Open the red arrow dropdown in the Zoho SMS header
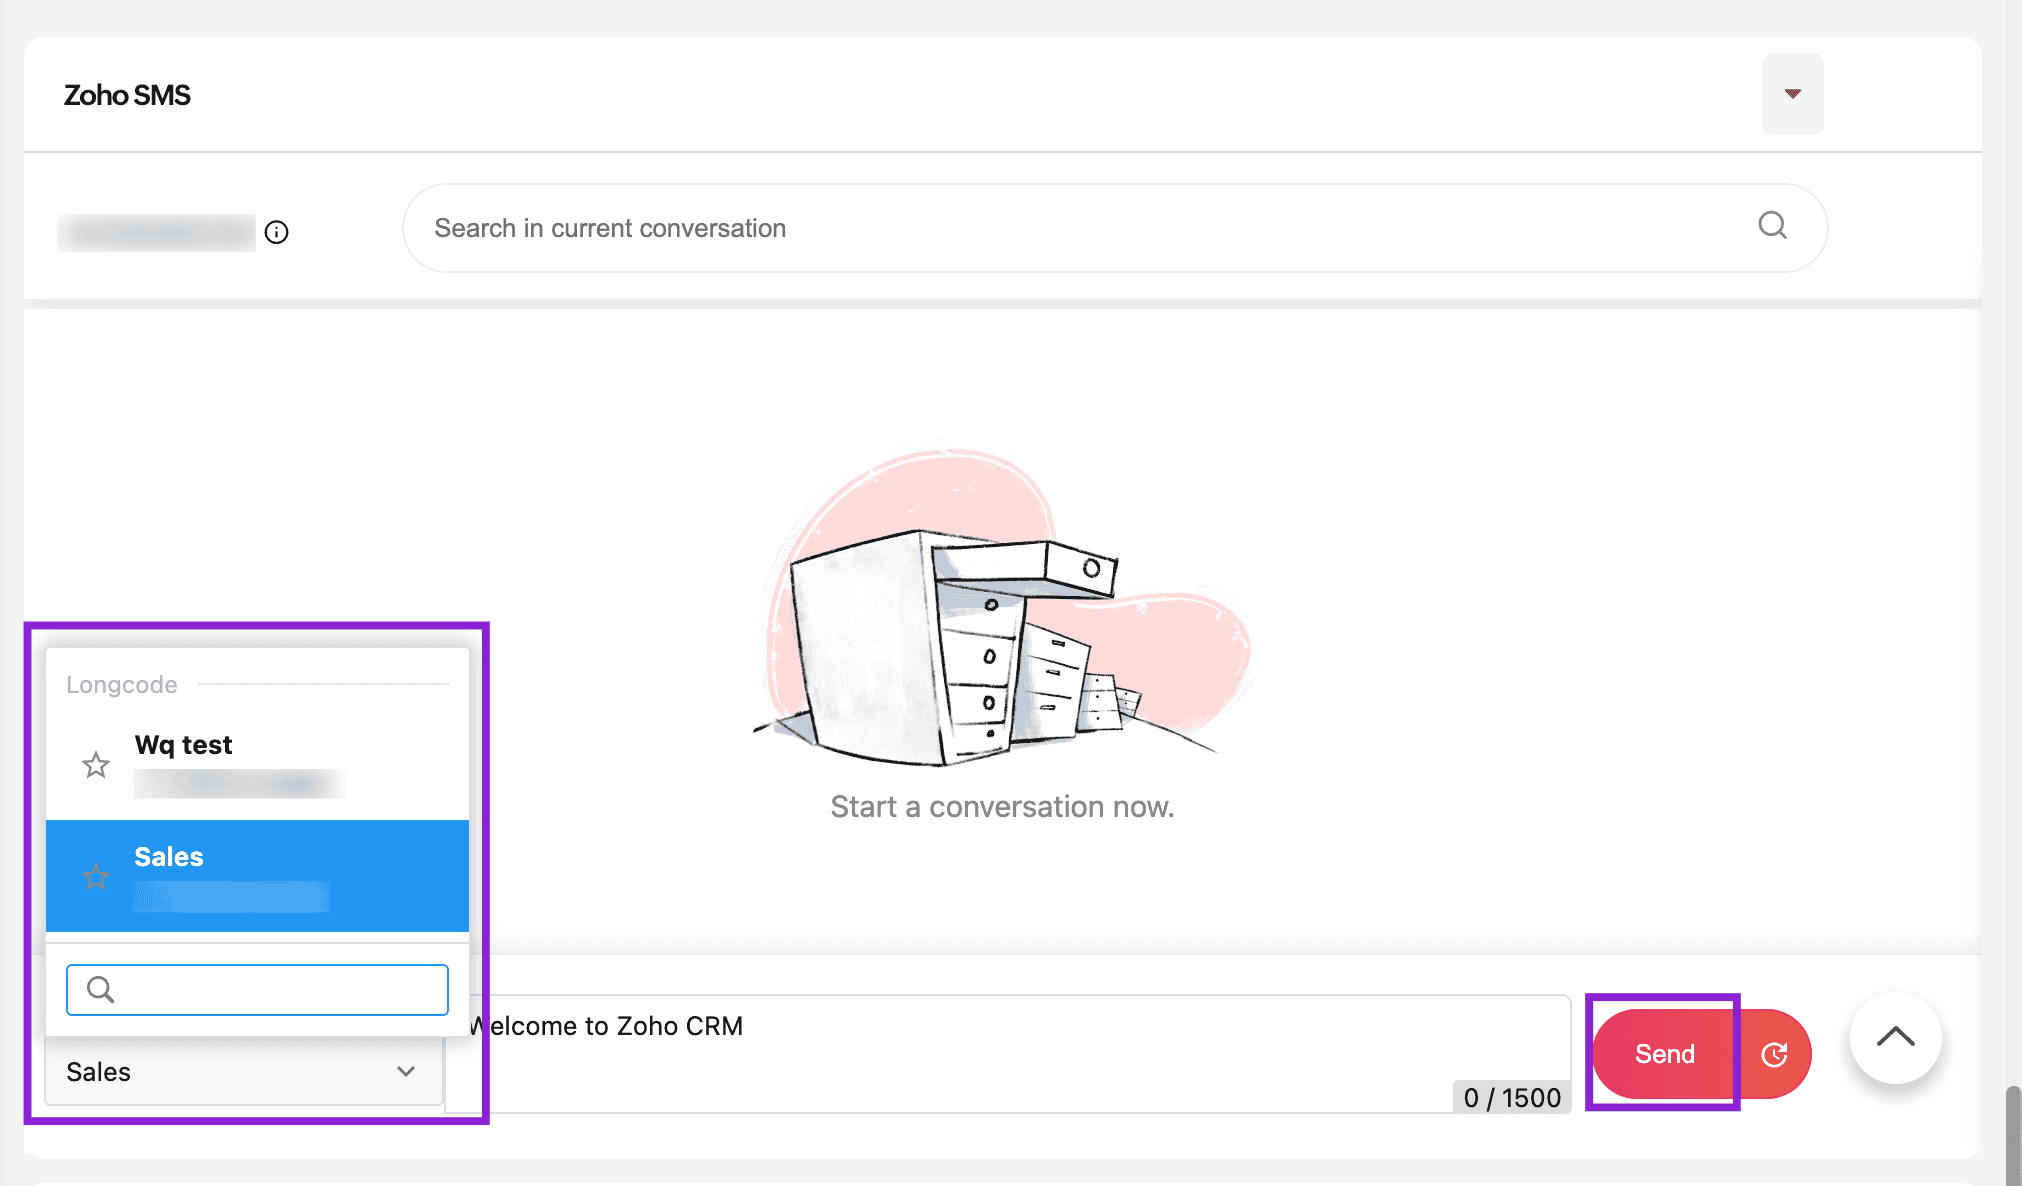2022x1186 pixels. [1792, 94]
